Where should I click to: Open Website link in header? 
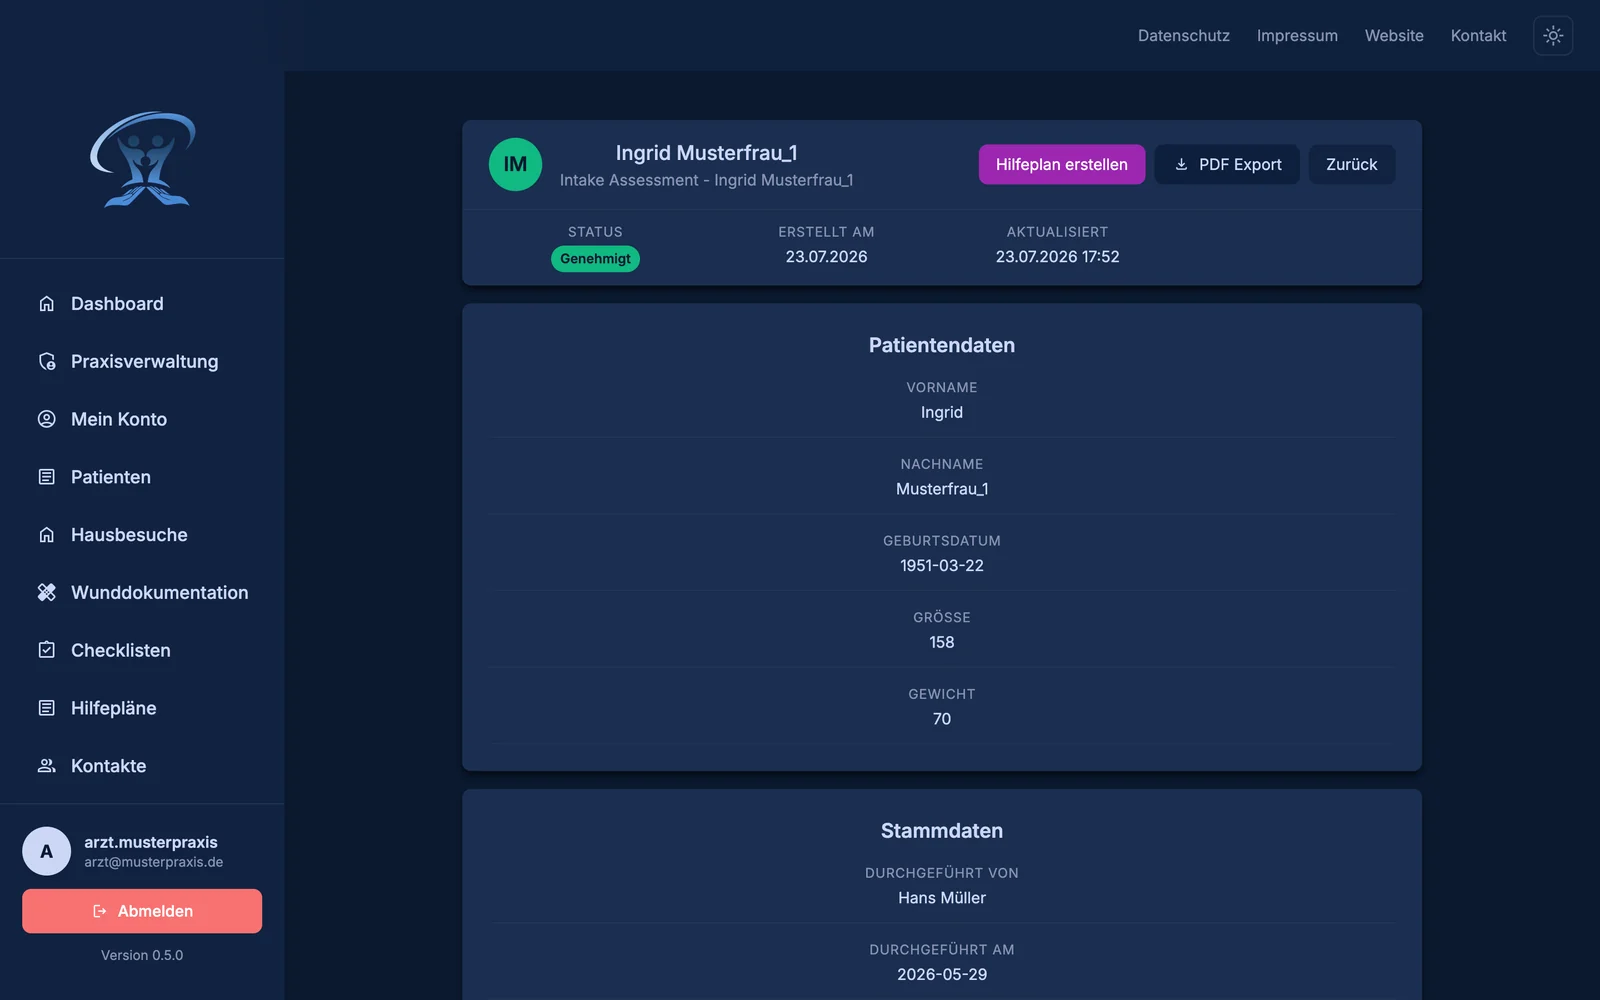click(x=1394, y=35)
